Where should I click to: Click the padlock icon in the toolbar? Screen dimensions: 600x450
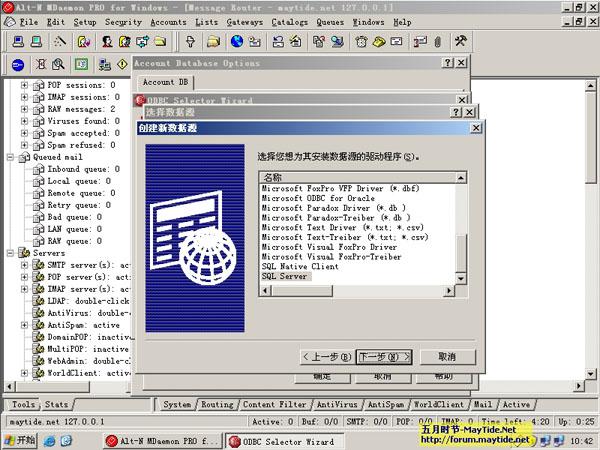pos(190,42)
